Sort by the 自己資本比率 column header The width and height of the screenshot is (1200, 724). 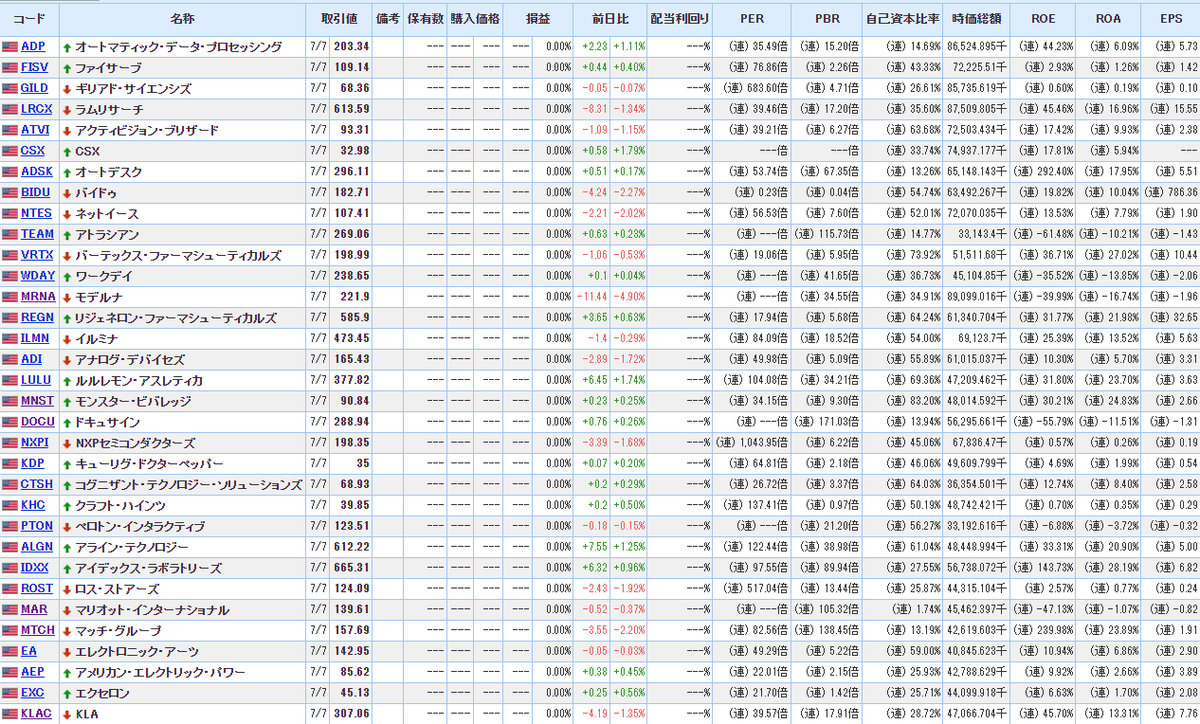coord(902,19)
